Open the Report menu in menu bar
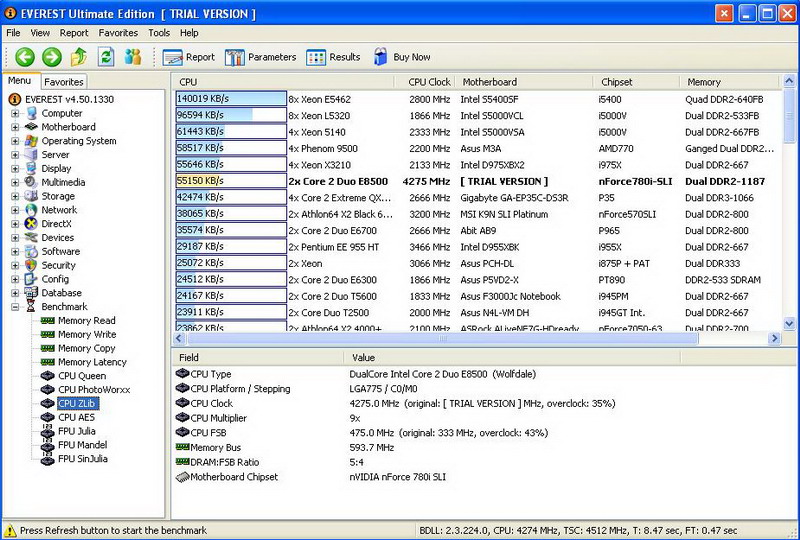 74,33
